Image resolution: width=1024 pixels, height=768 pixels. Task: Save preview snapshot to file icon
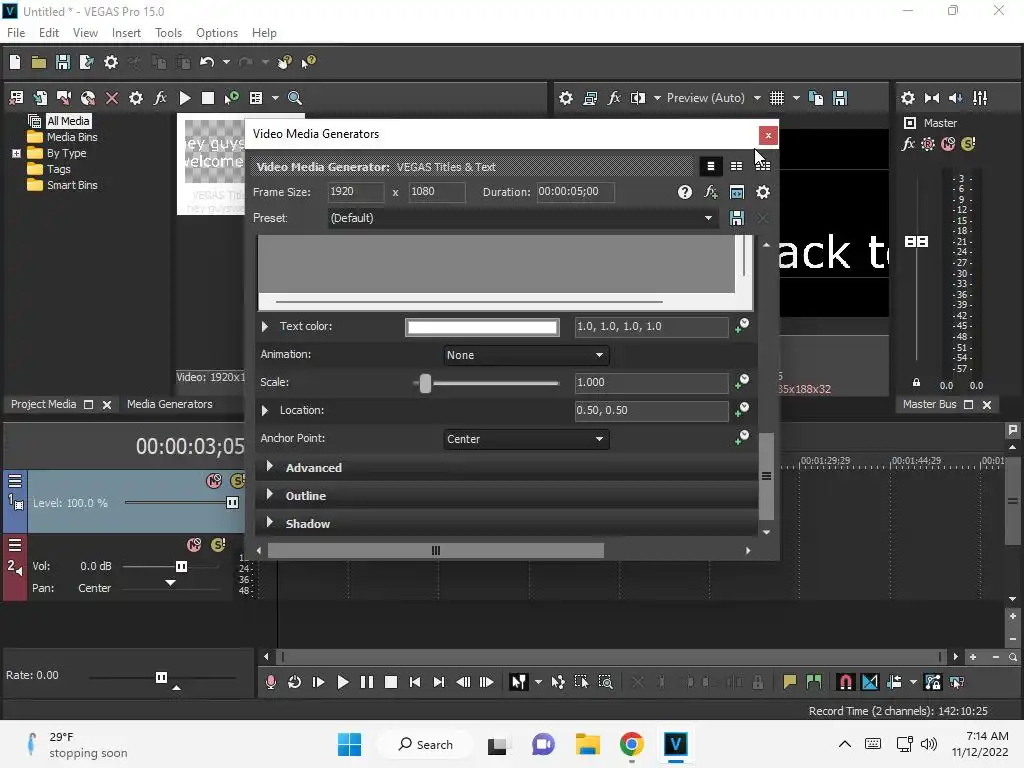coord(840,98)
